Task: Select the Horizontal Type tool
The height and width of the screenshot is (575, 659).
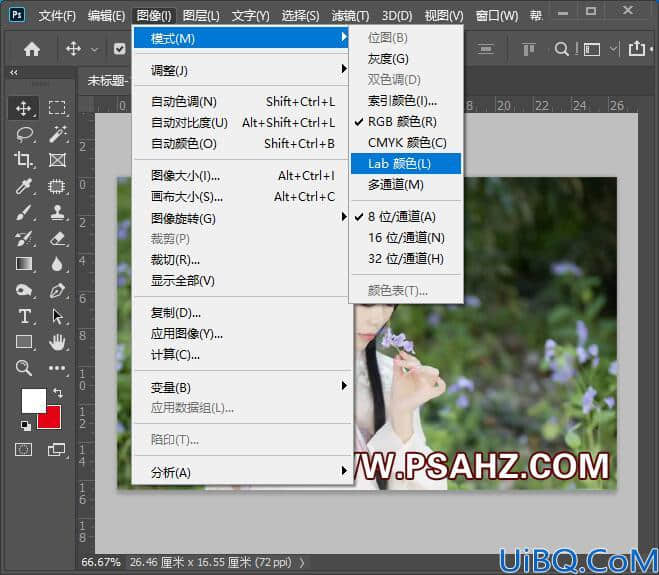Action: point(24,316)
